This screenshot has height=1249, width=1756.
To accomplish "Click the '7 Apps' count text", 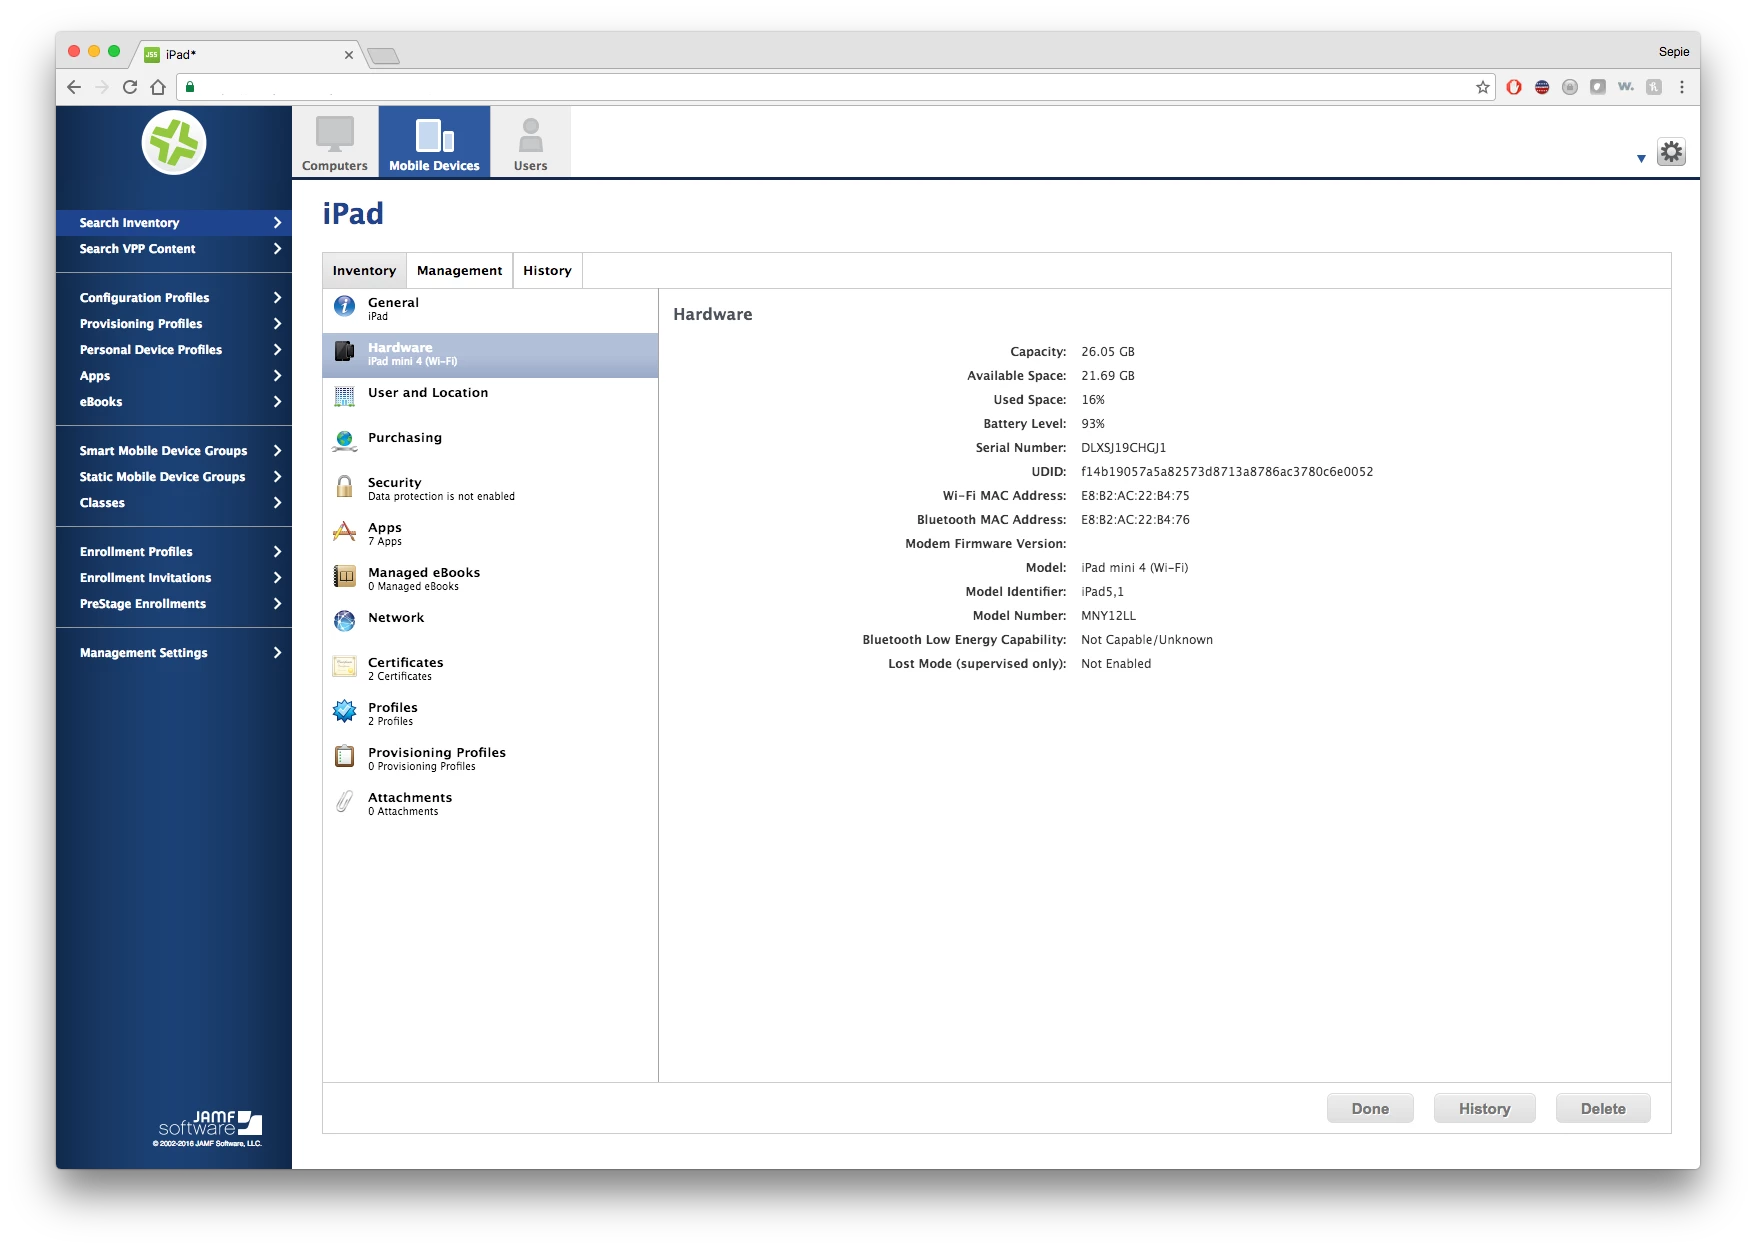I will [x=385, y=542].
